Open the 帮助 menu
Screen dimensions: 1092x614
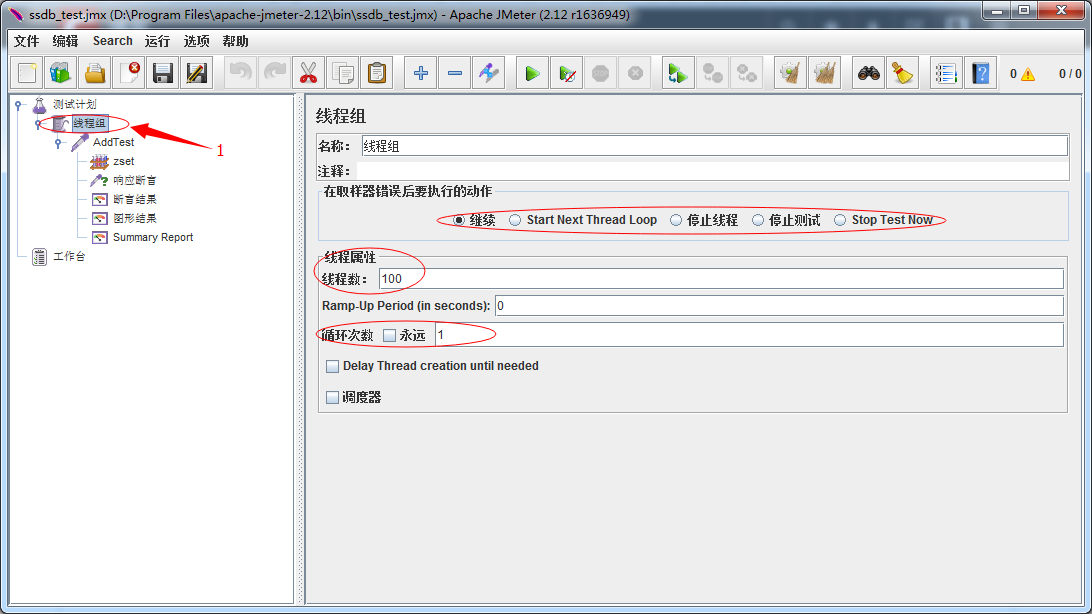(235, 41)
